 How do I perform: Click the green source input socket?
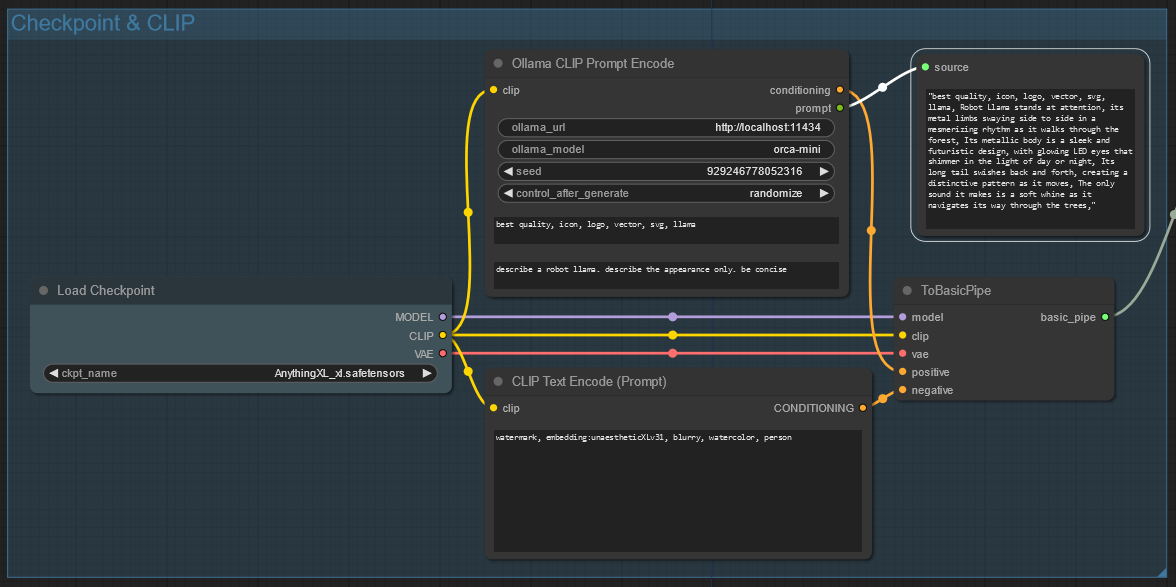pyautogui.click(x=926, y=67)
